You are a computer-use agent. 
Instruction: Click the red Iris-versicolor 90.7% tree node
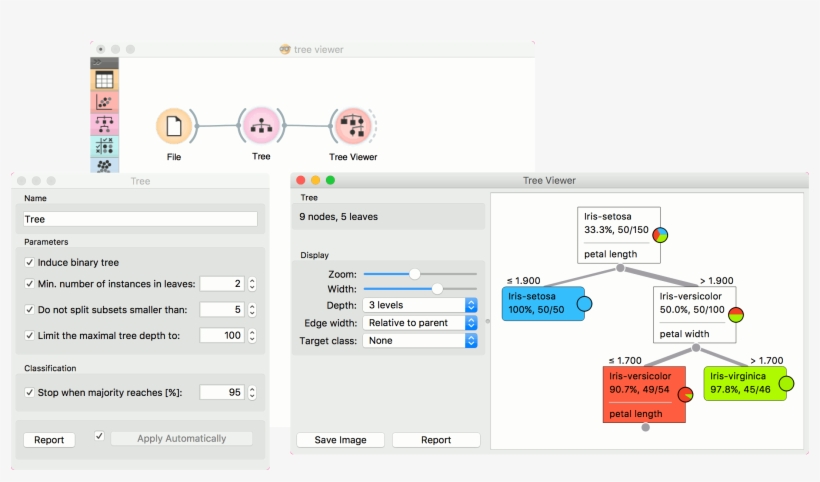click(645, 394)
